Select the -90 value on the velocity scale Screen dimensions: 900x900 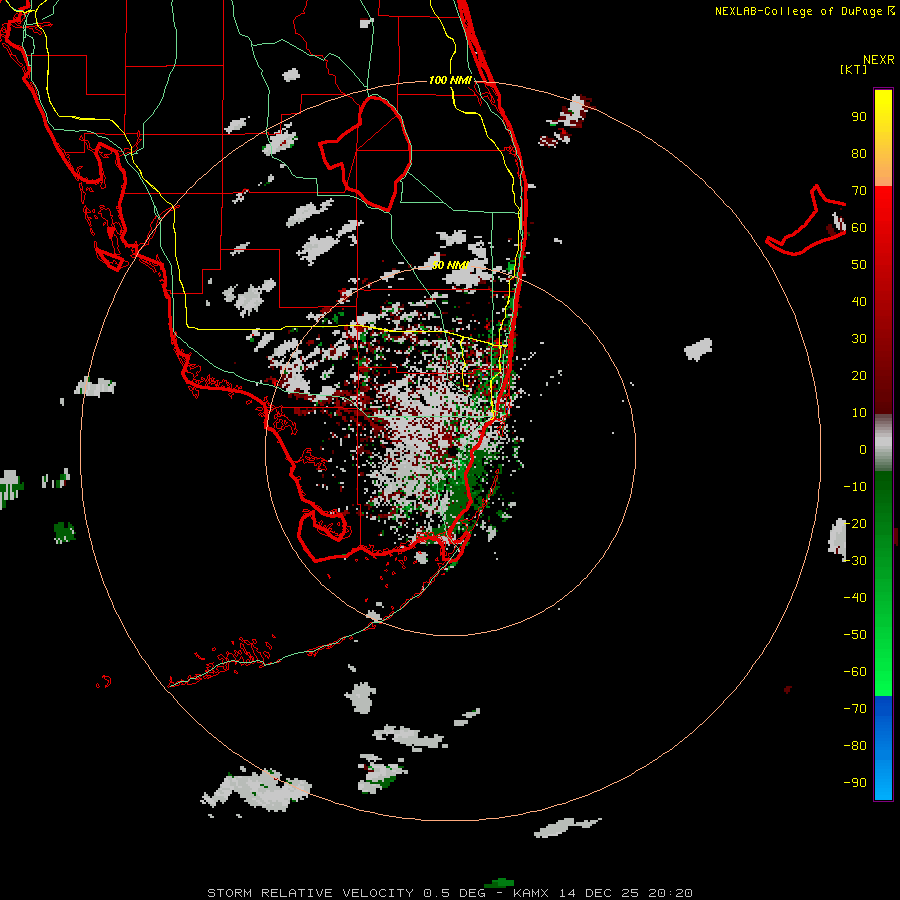click(x=855, y=783)
